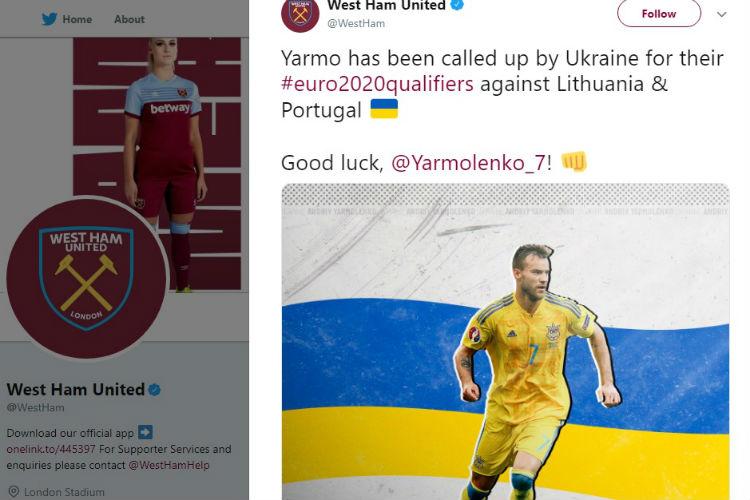Open the Home tab
This screenshot has height=500, width=750.
[77, 19]
